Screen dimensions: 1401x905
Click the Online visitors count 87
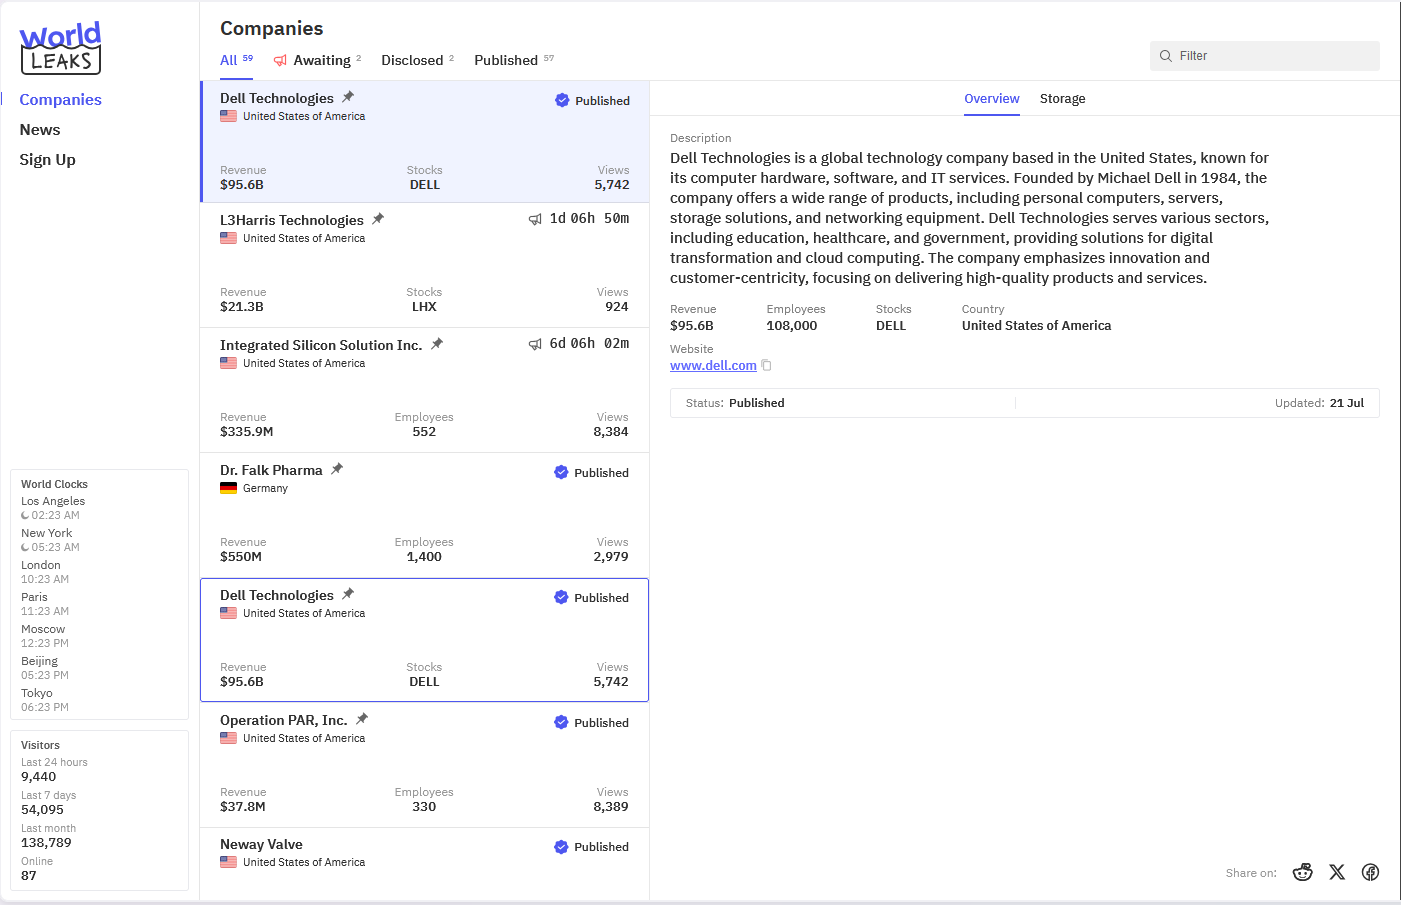[29, 876]
